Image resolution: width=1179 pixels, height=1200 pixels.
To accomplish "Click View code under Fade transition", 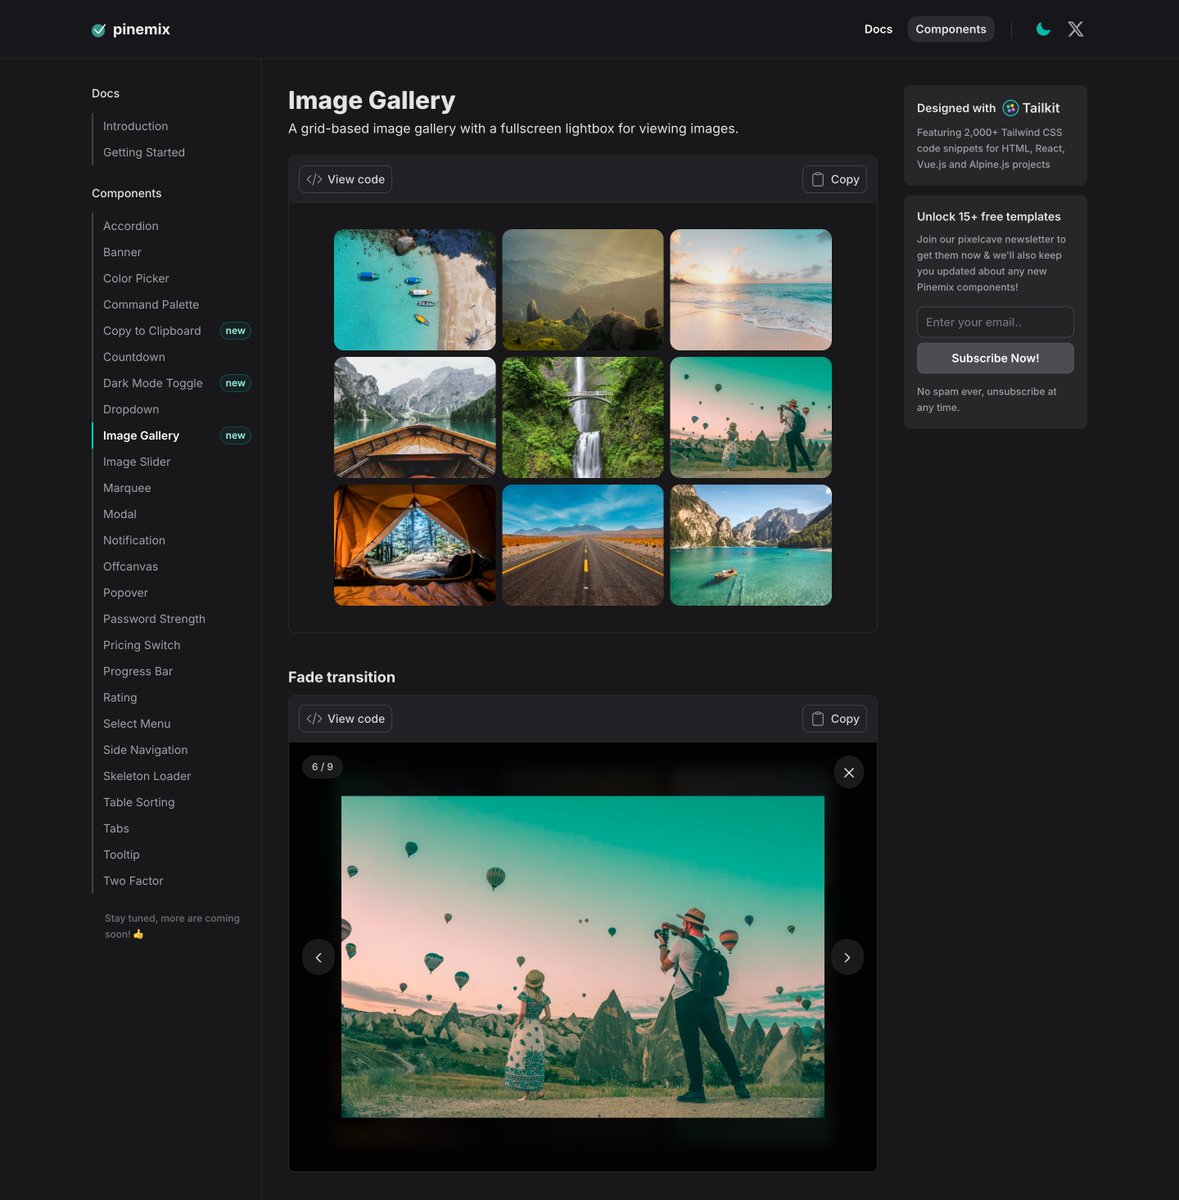I will pos(345,718).
